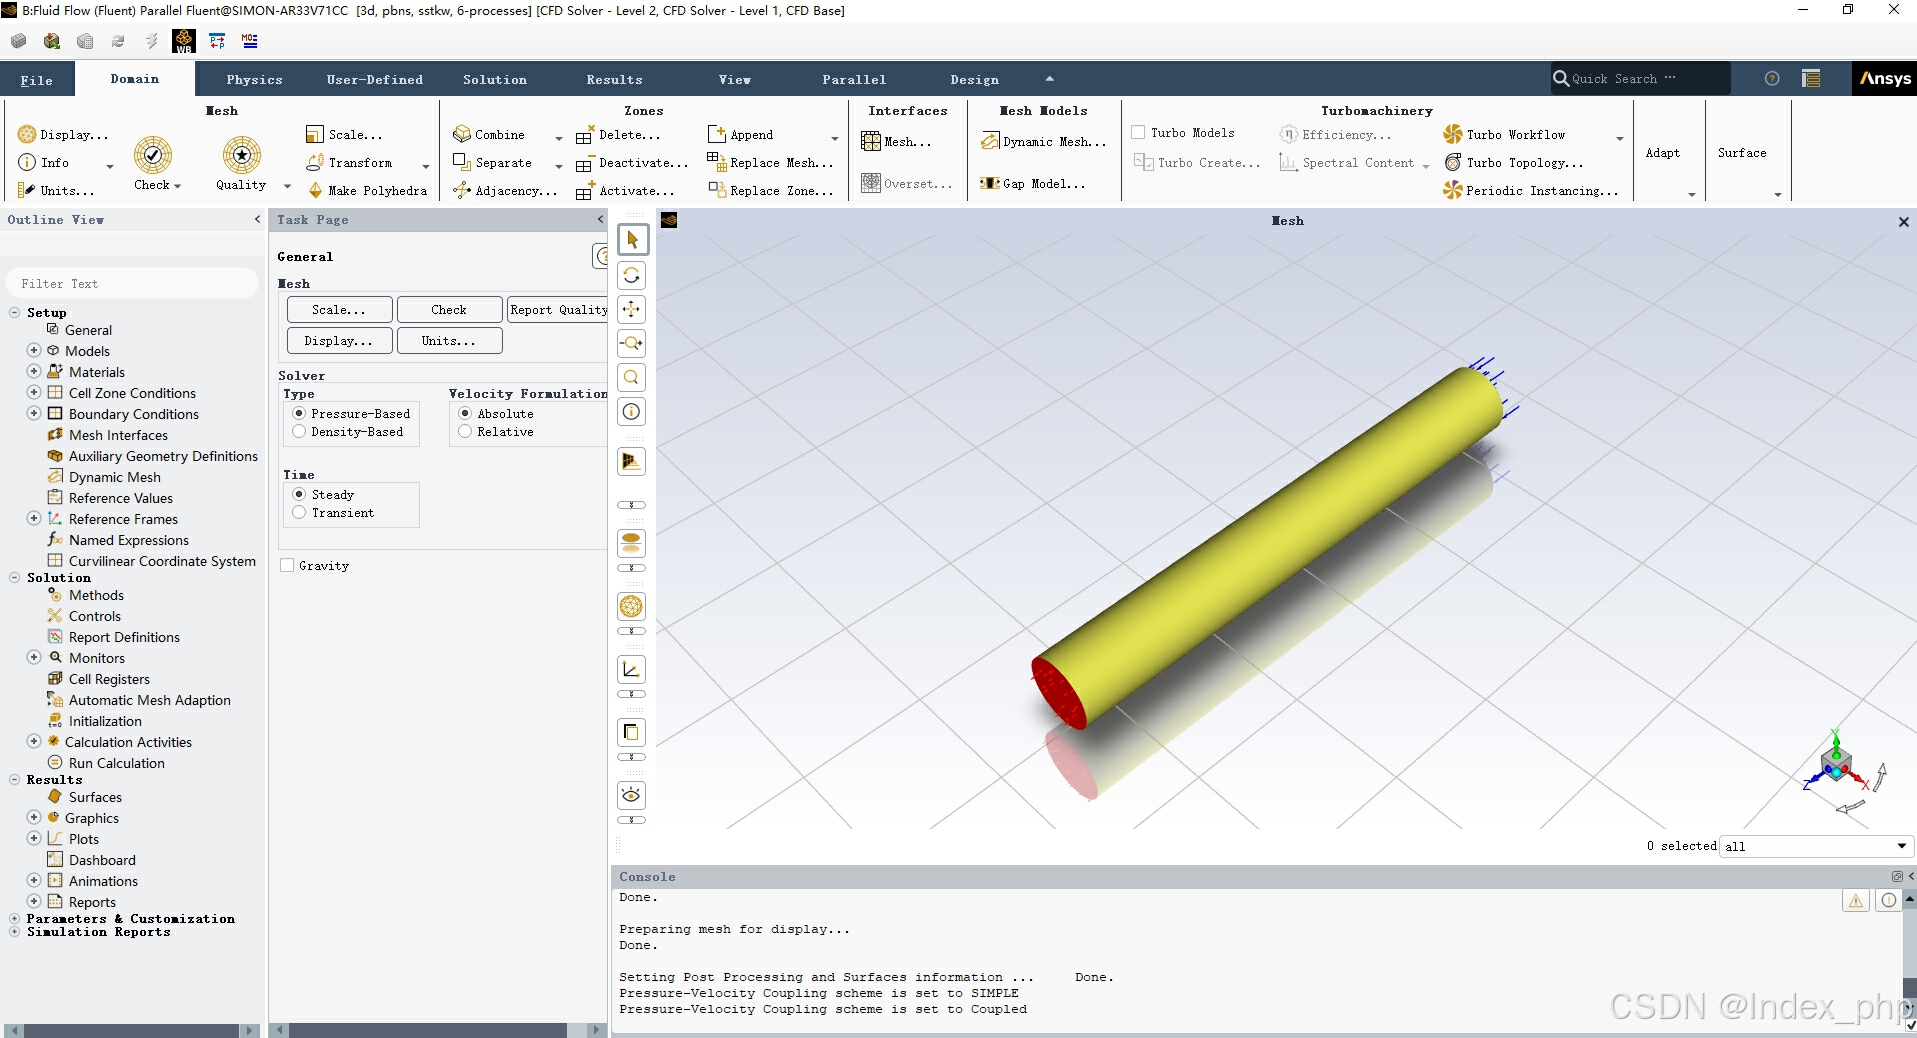The width and height of the screenshot is (1917, 1038).
Task: Click the axis orientation triad
Action: click(x=1836, y=768)
